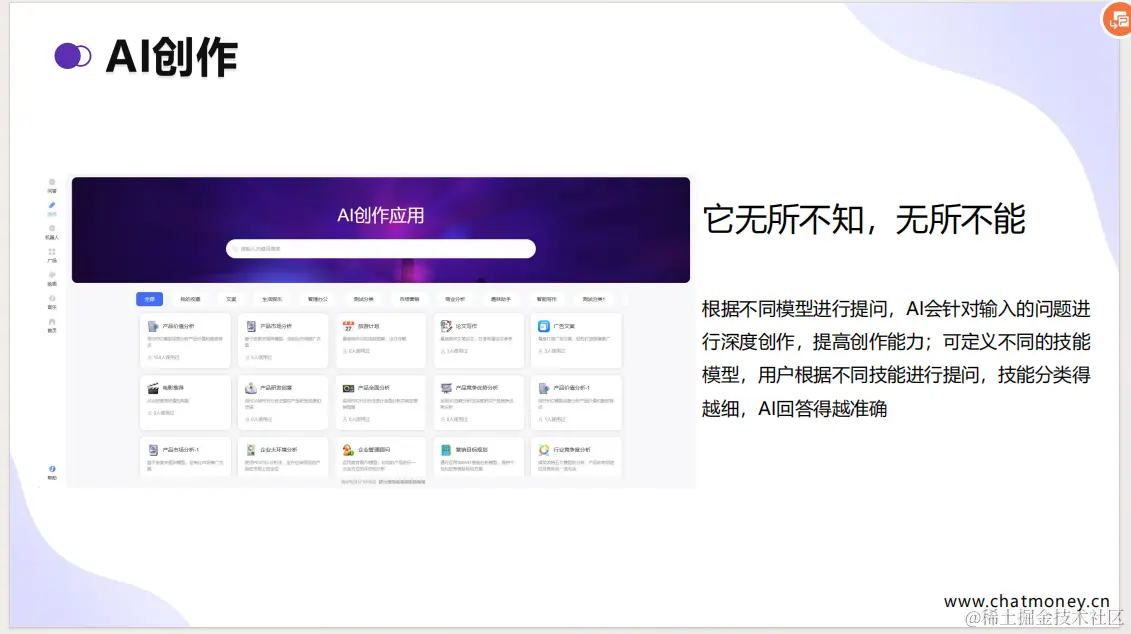Click the 企业大环境分析 card icon

click(x=251, y=449)
